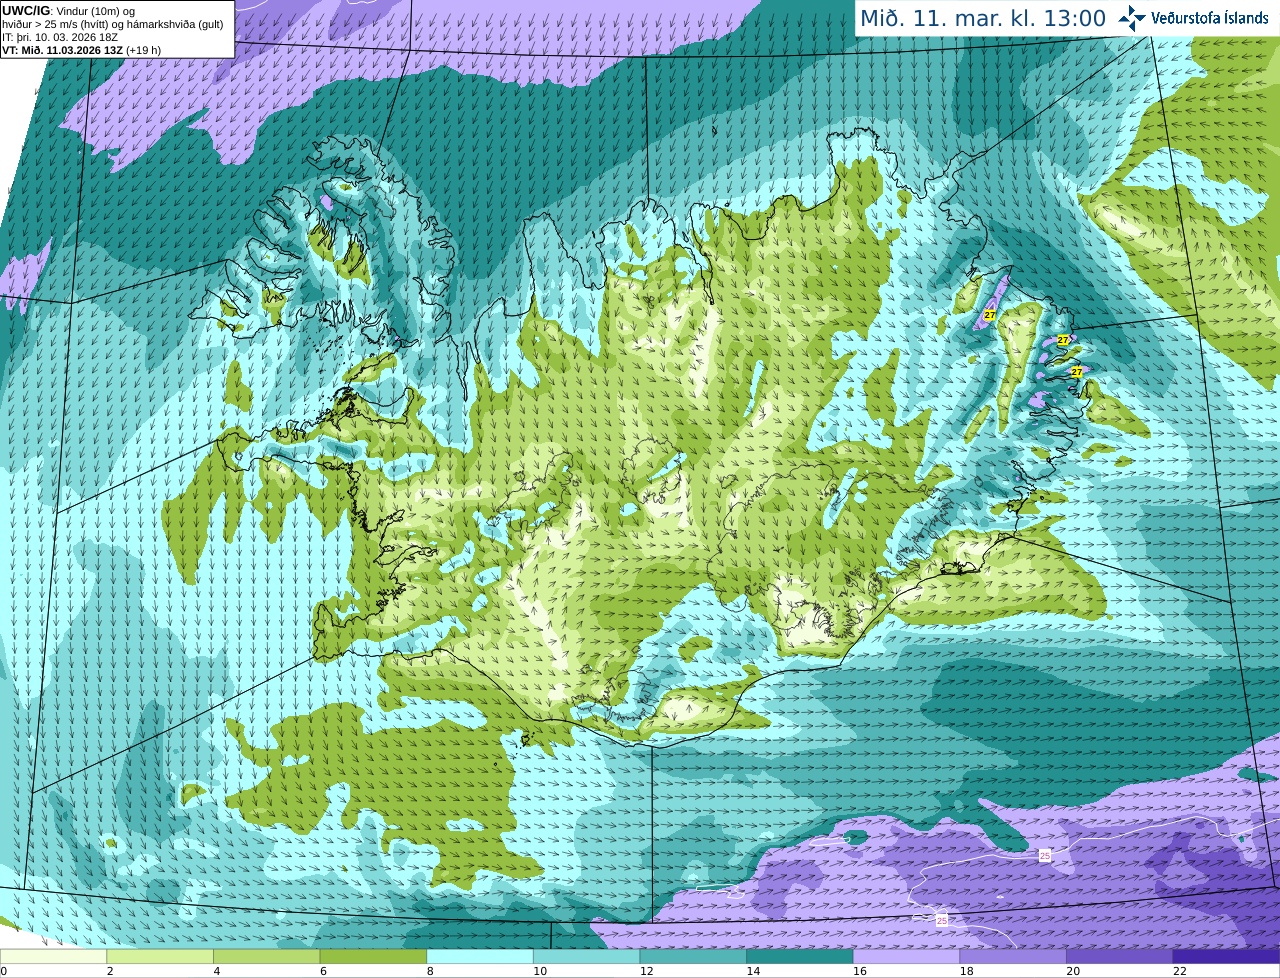Click the "IT: þri. 10. 03. 2026 18Z" line
Image resolution: width=1280 pixels, height=978 pixels.
[60, 37]
